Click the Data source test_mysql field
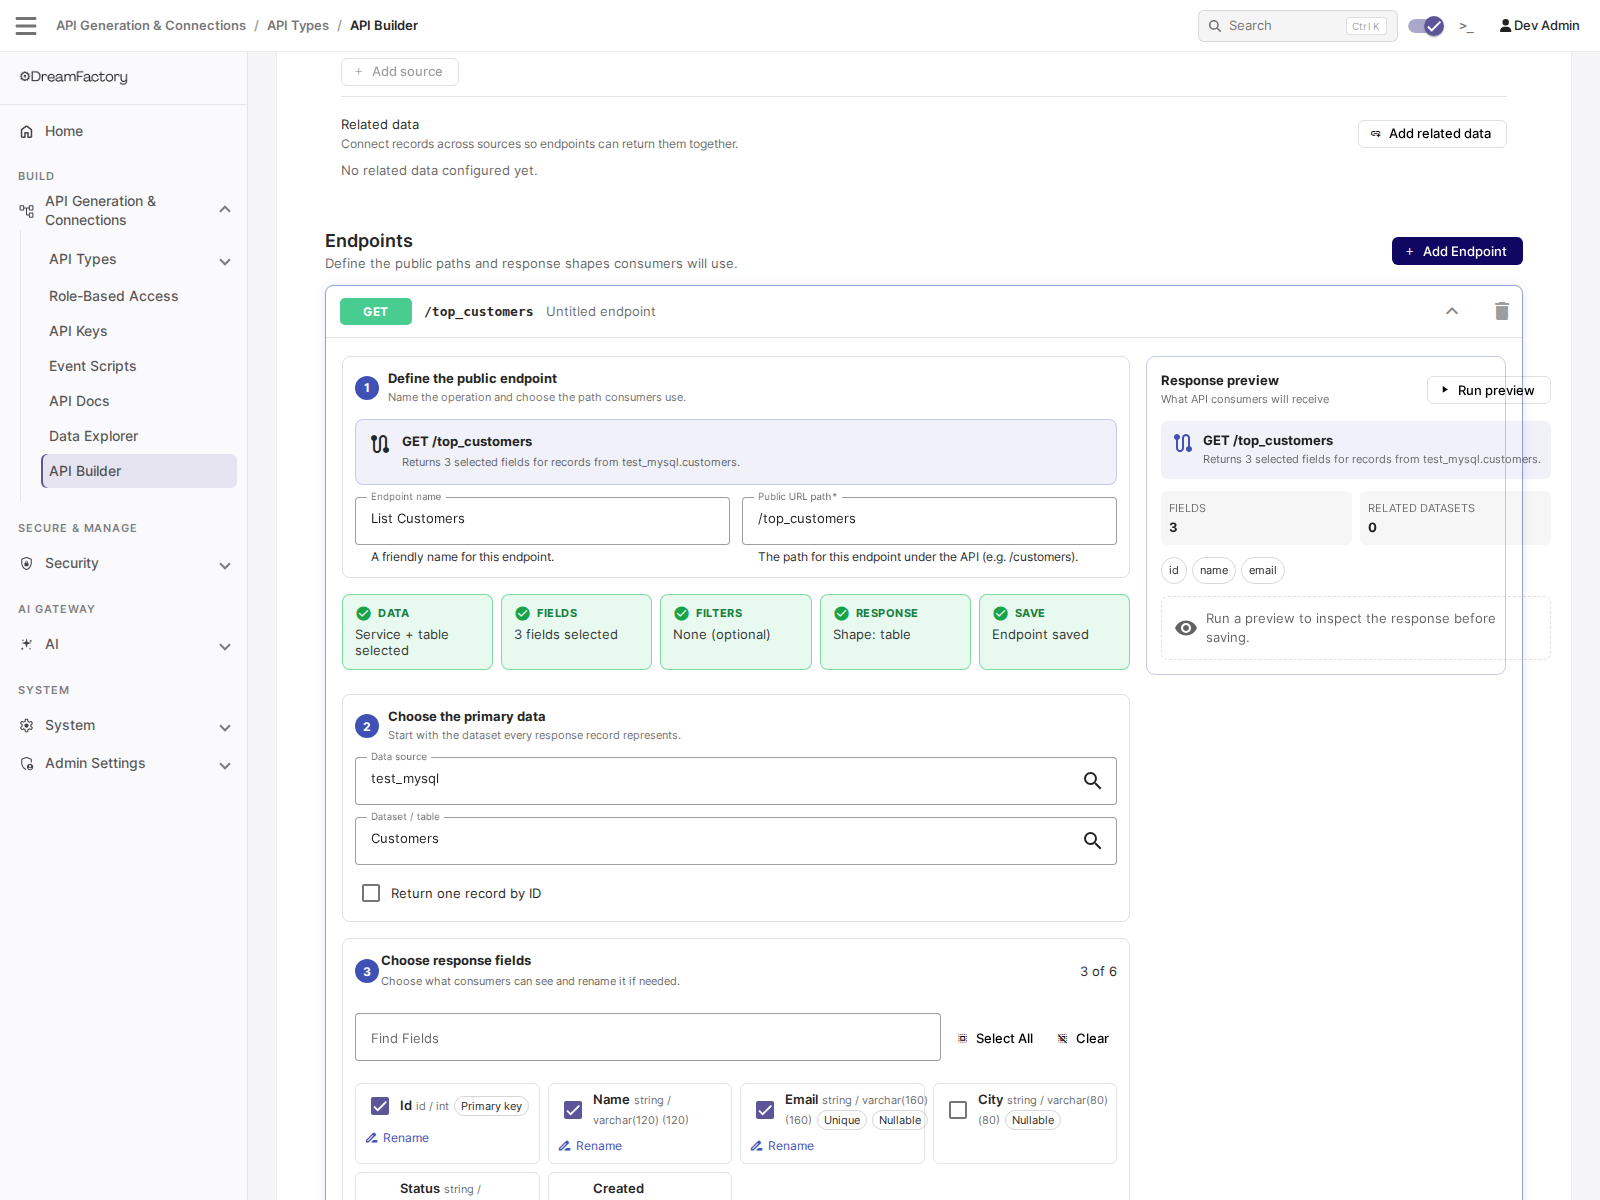 tap(736, 780)
